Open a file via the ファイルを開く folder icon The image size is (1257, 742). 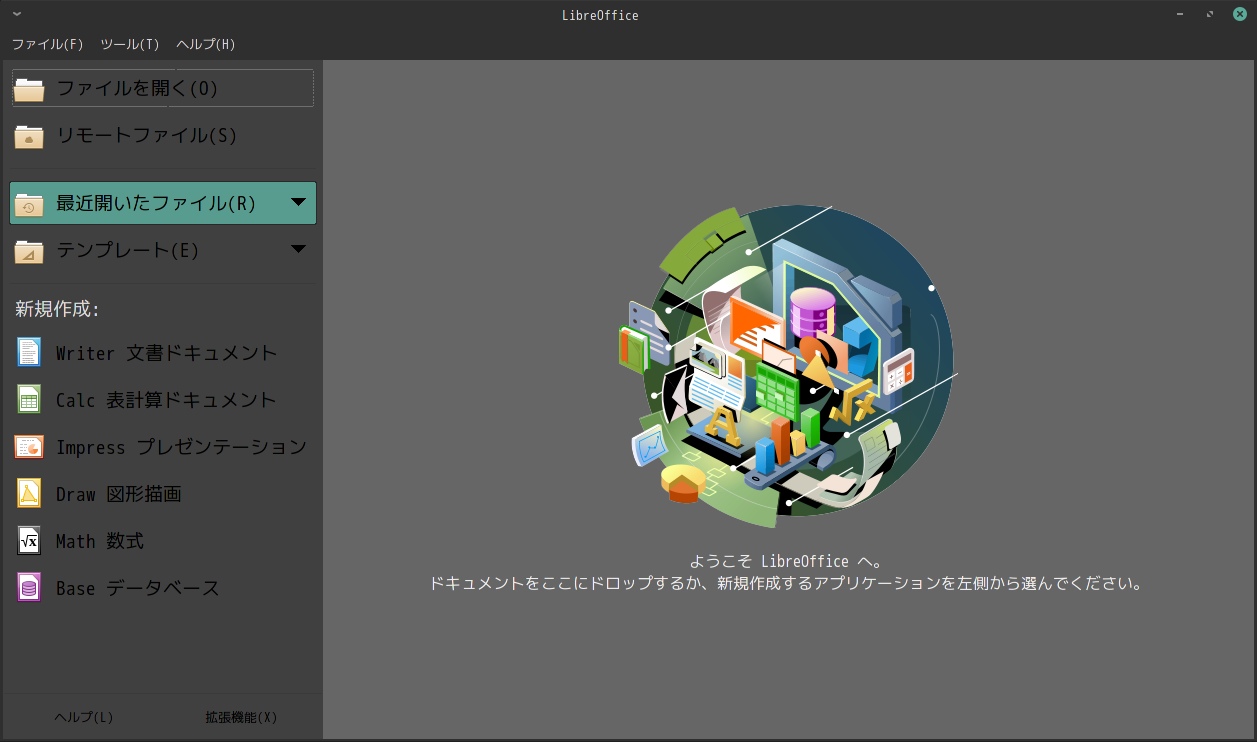29,89
